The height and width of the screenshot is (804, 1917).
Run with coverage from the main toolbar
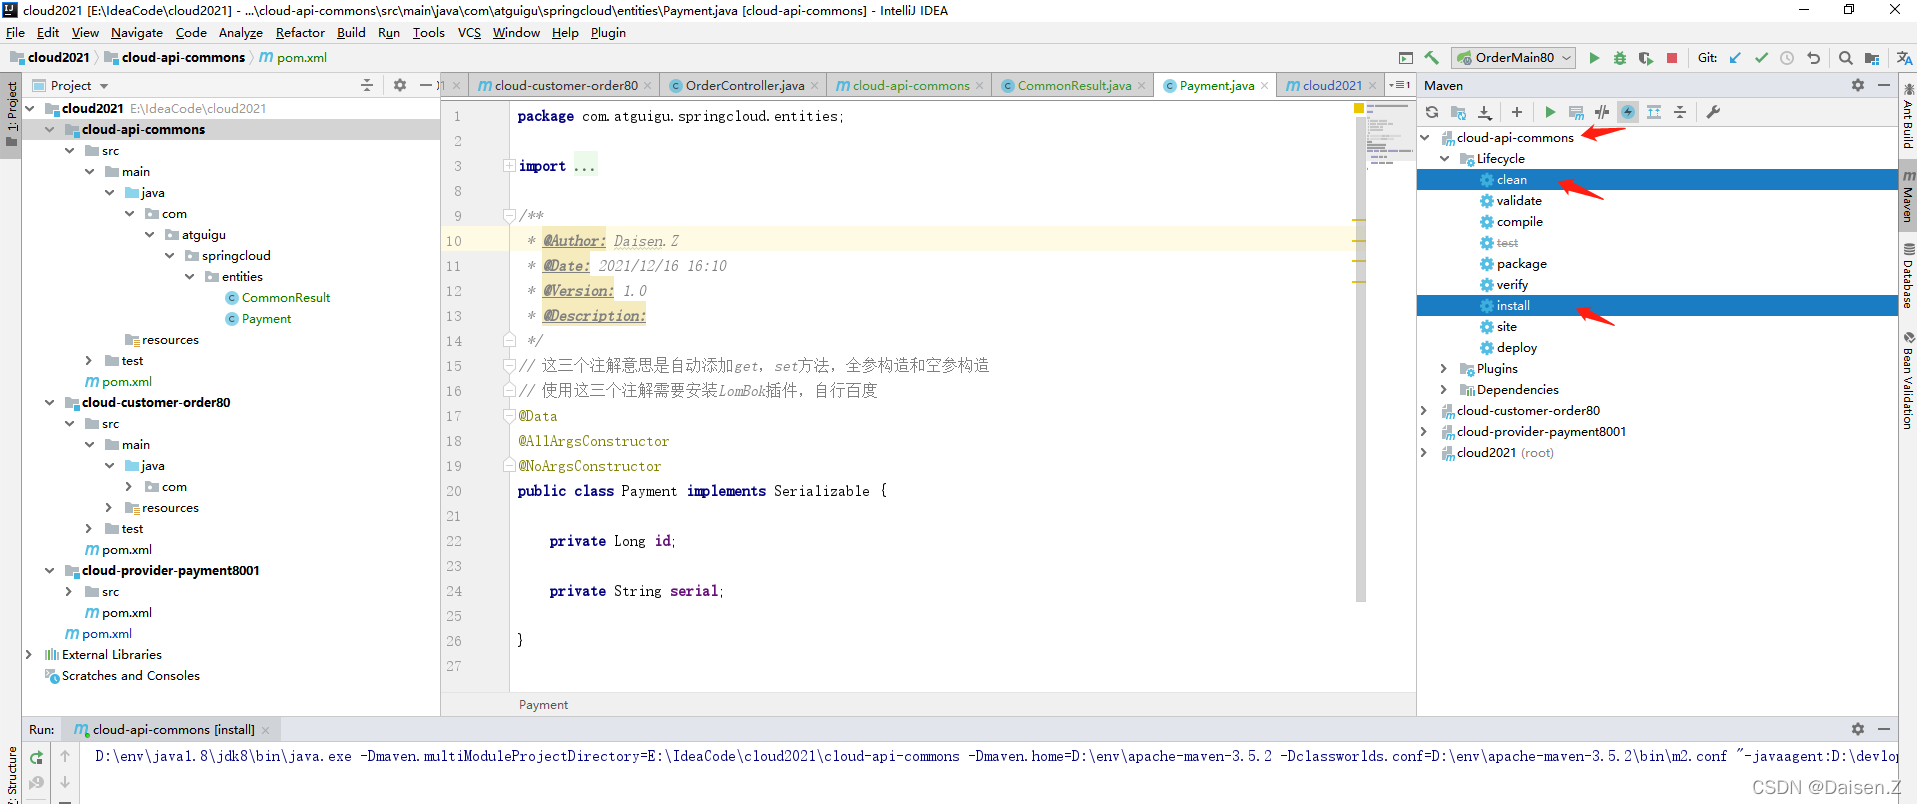point(1646,58)
